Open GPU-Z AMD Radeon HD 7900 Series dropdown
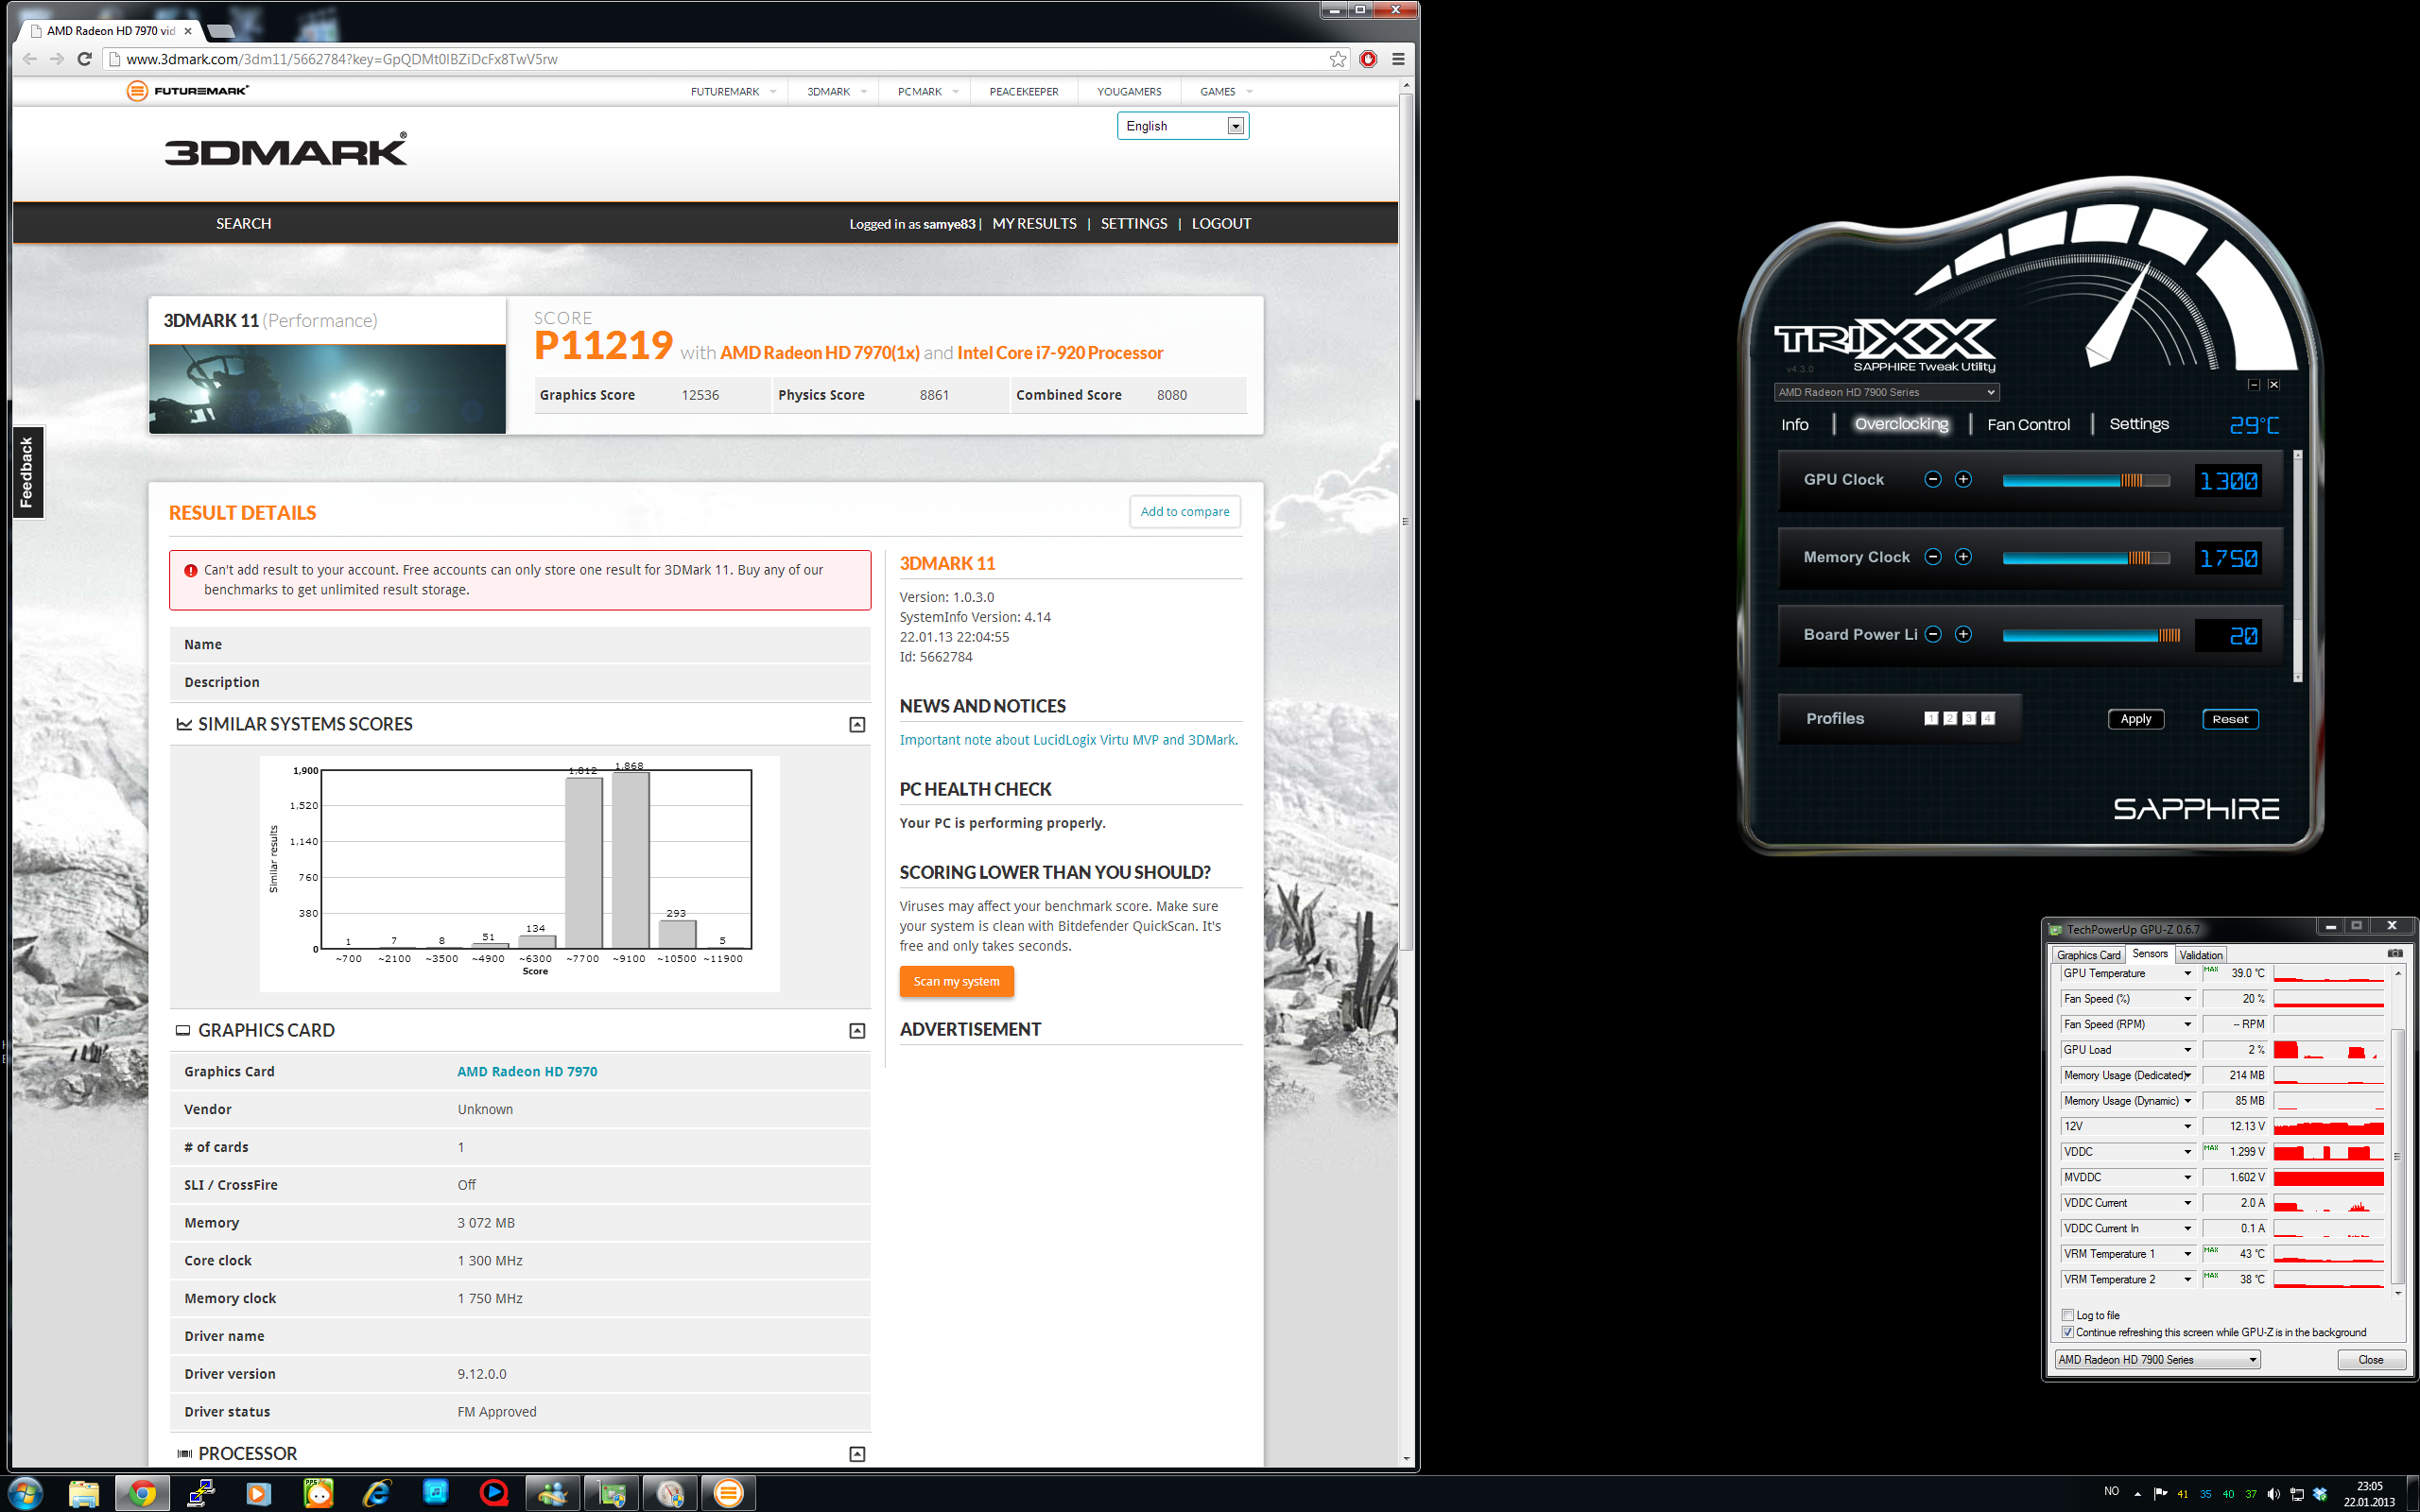 pyautogui.click(x=2157, y=1360)
